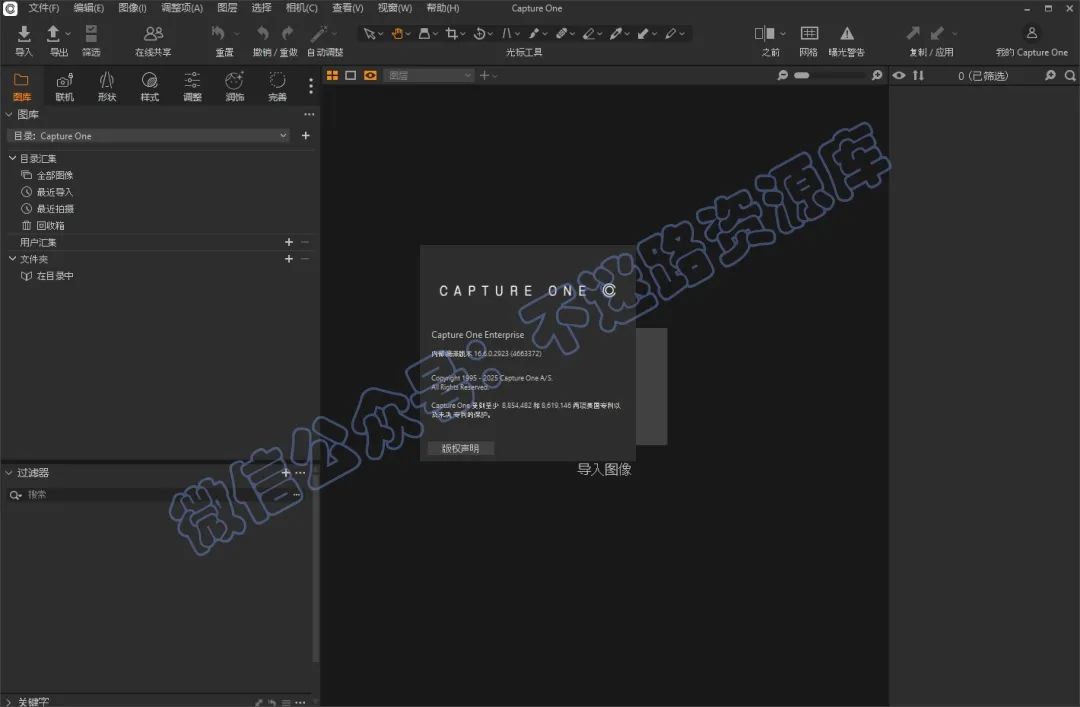Viewport: 1080px width, 707px height.
Task: Select the Rotate/Straighten cursor tool
Action: pos(479,33)
